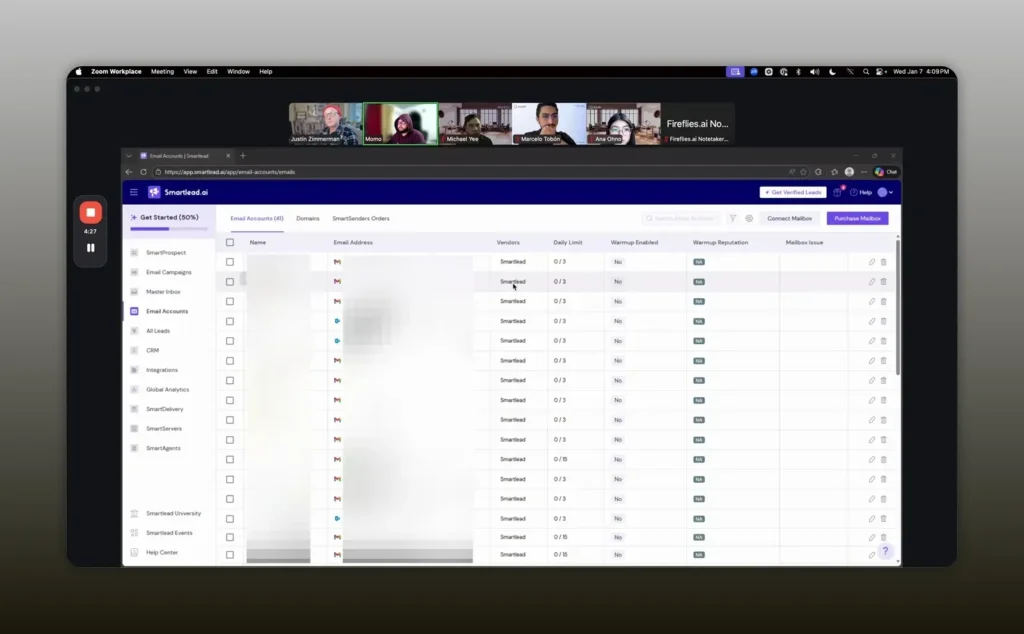Check the select-all checkbox in table header
1024x634 pixels.
230,242
